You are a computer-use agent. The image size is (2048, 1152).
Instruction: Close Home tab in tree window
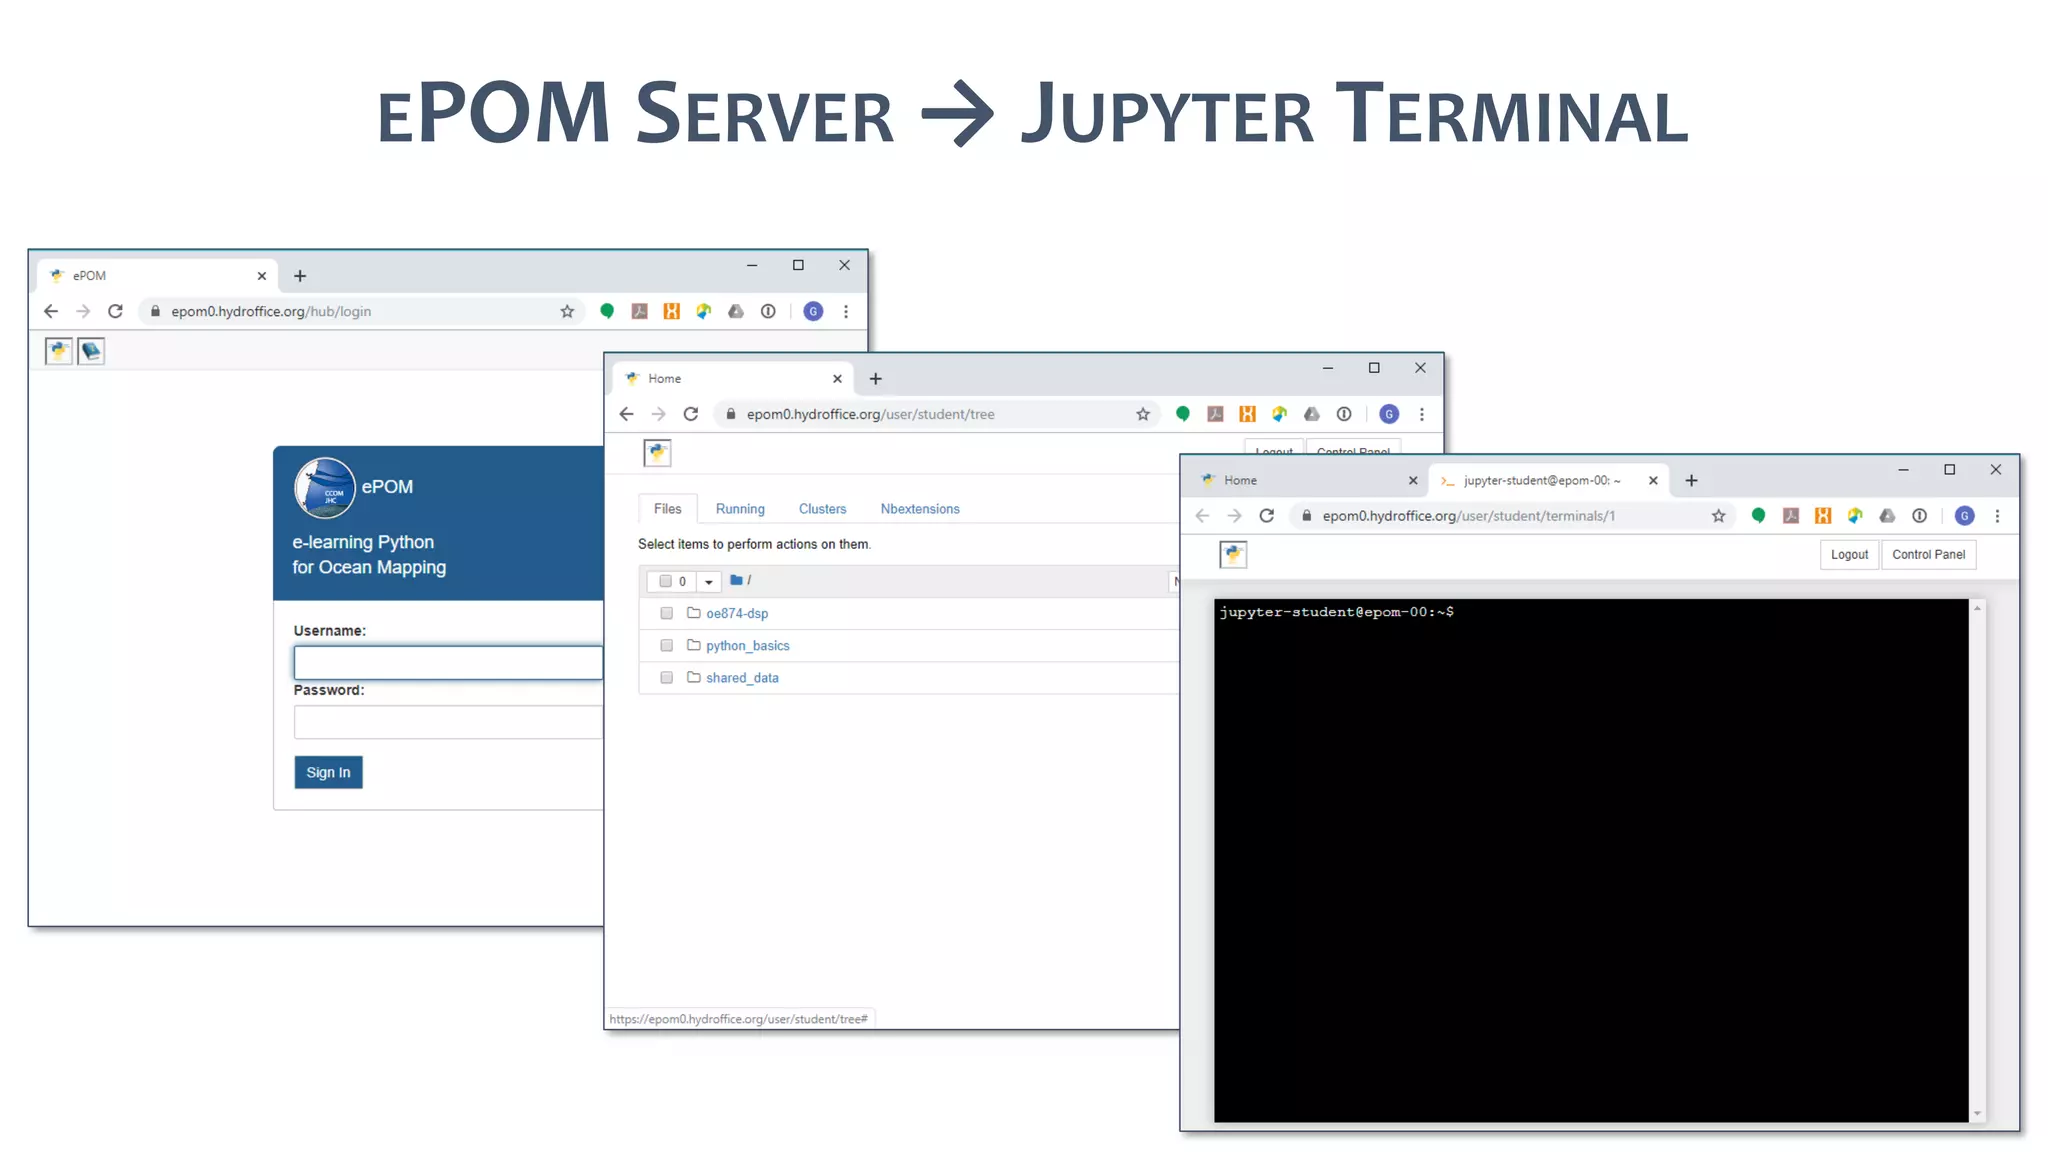[x=838, y=379]
